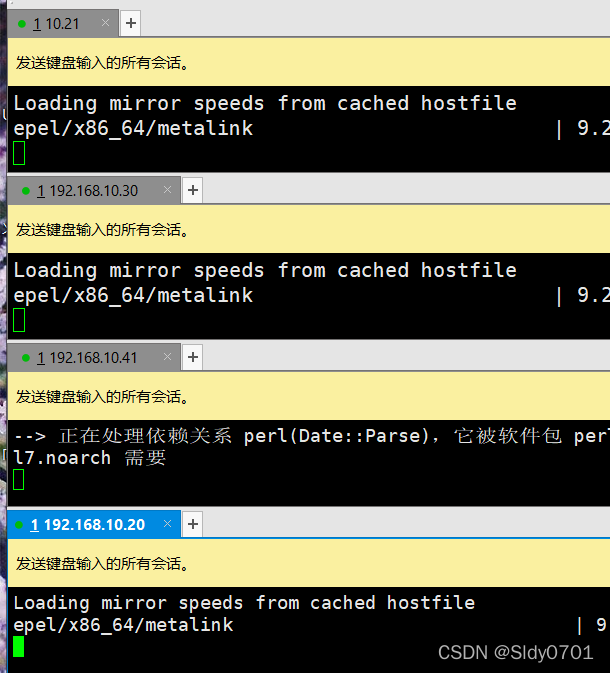
Task: Click 'Loading mirror speeds' line in 10.21 terminal
Action: pyautogui.click(x=265, y=103)
